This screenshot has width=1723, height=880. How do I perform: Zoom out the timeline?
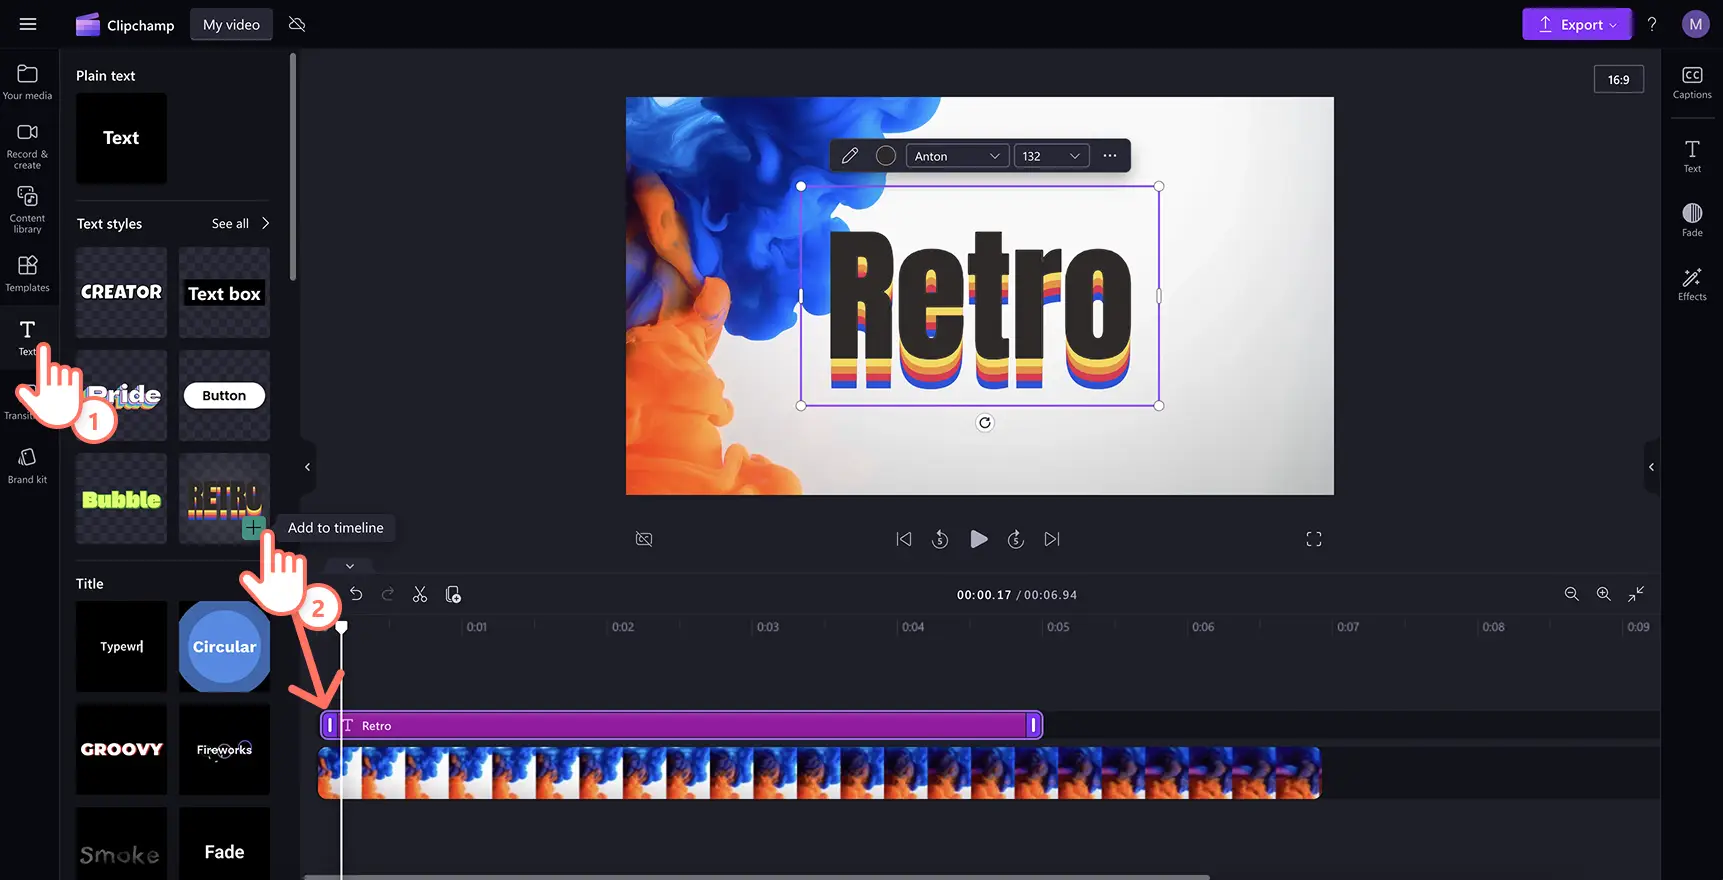(x=1572, y=594)
